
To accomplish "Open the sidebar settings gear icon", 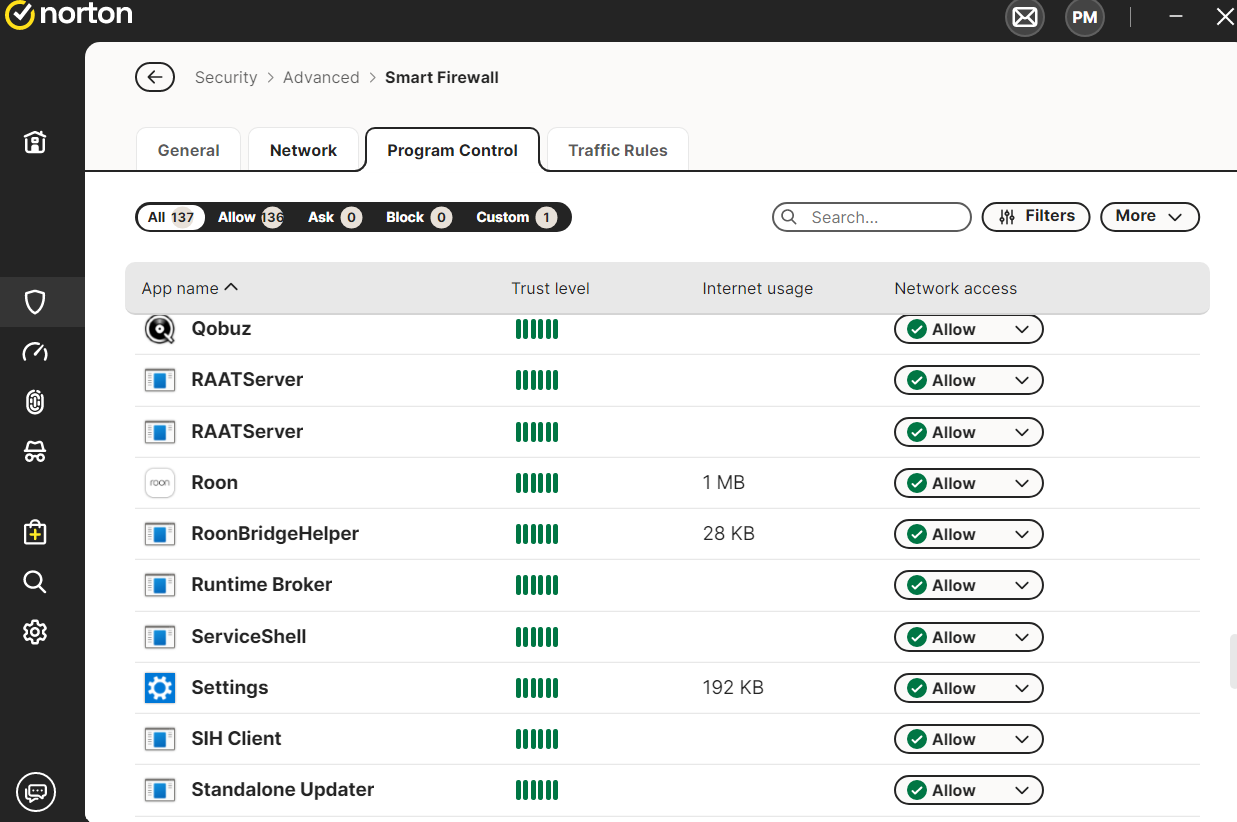I will click(x=35, y=632).
